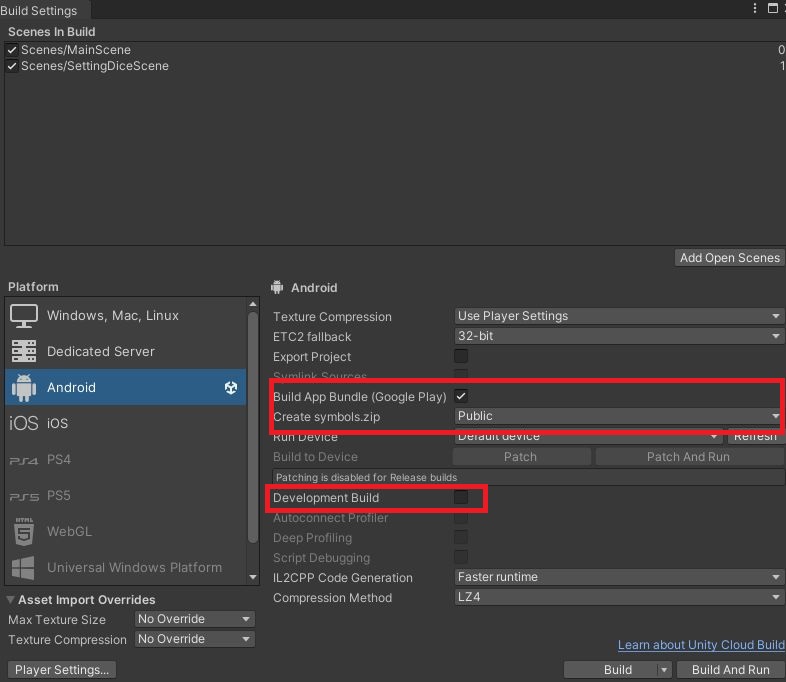Select the Scenes/MainScene entry
Screen dimensions: 786x682
(x=393, y=50)
